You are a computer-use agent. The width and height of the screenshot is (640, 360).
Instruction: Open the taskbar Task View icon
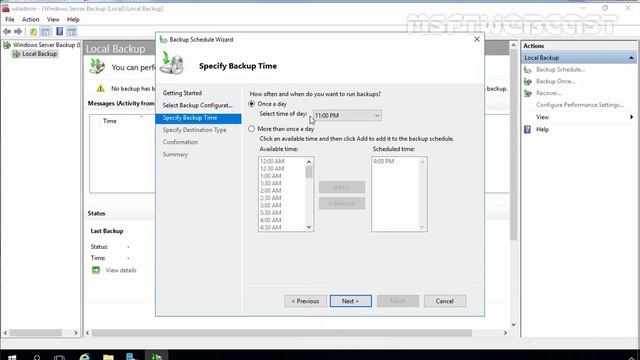tap(60, 357)
